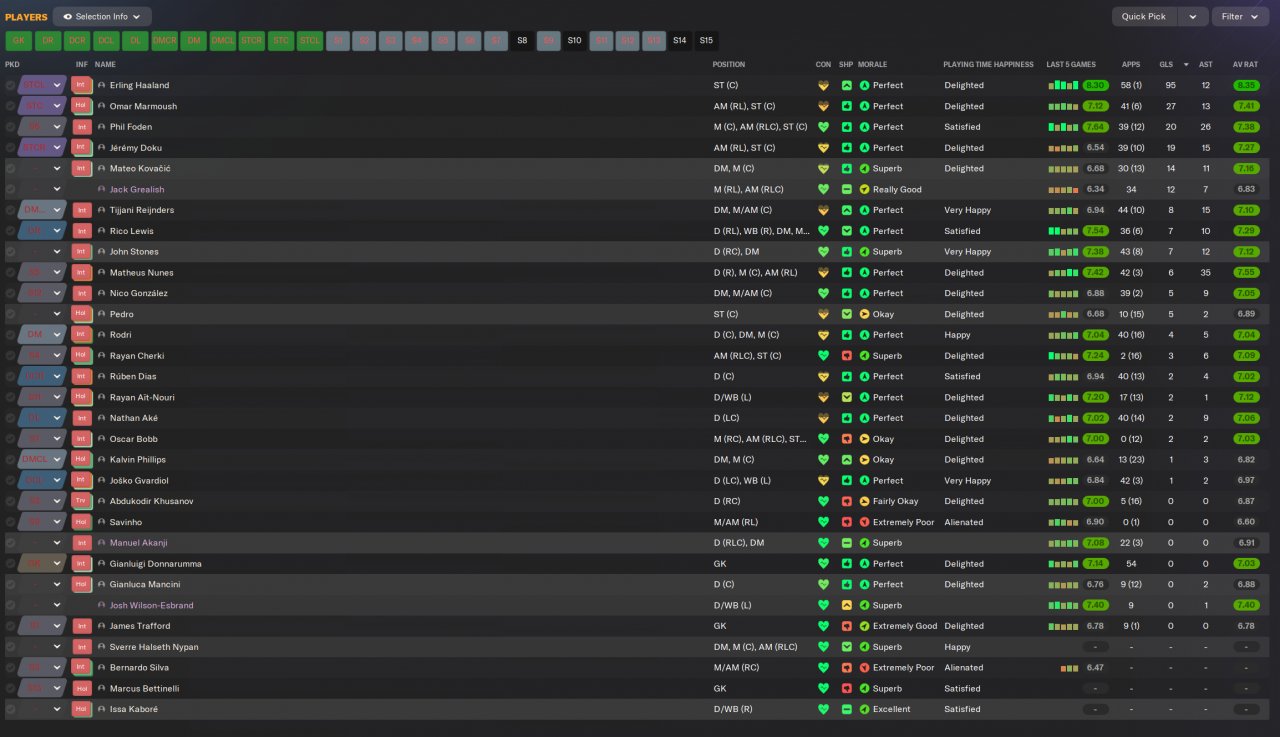Screen dimensions: 1280x737
Task: Click Jack Grealish's match sharpness icon
Action: pos(846,189)
